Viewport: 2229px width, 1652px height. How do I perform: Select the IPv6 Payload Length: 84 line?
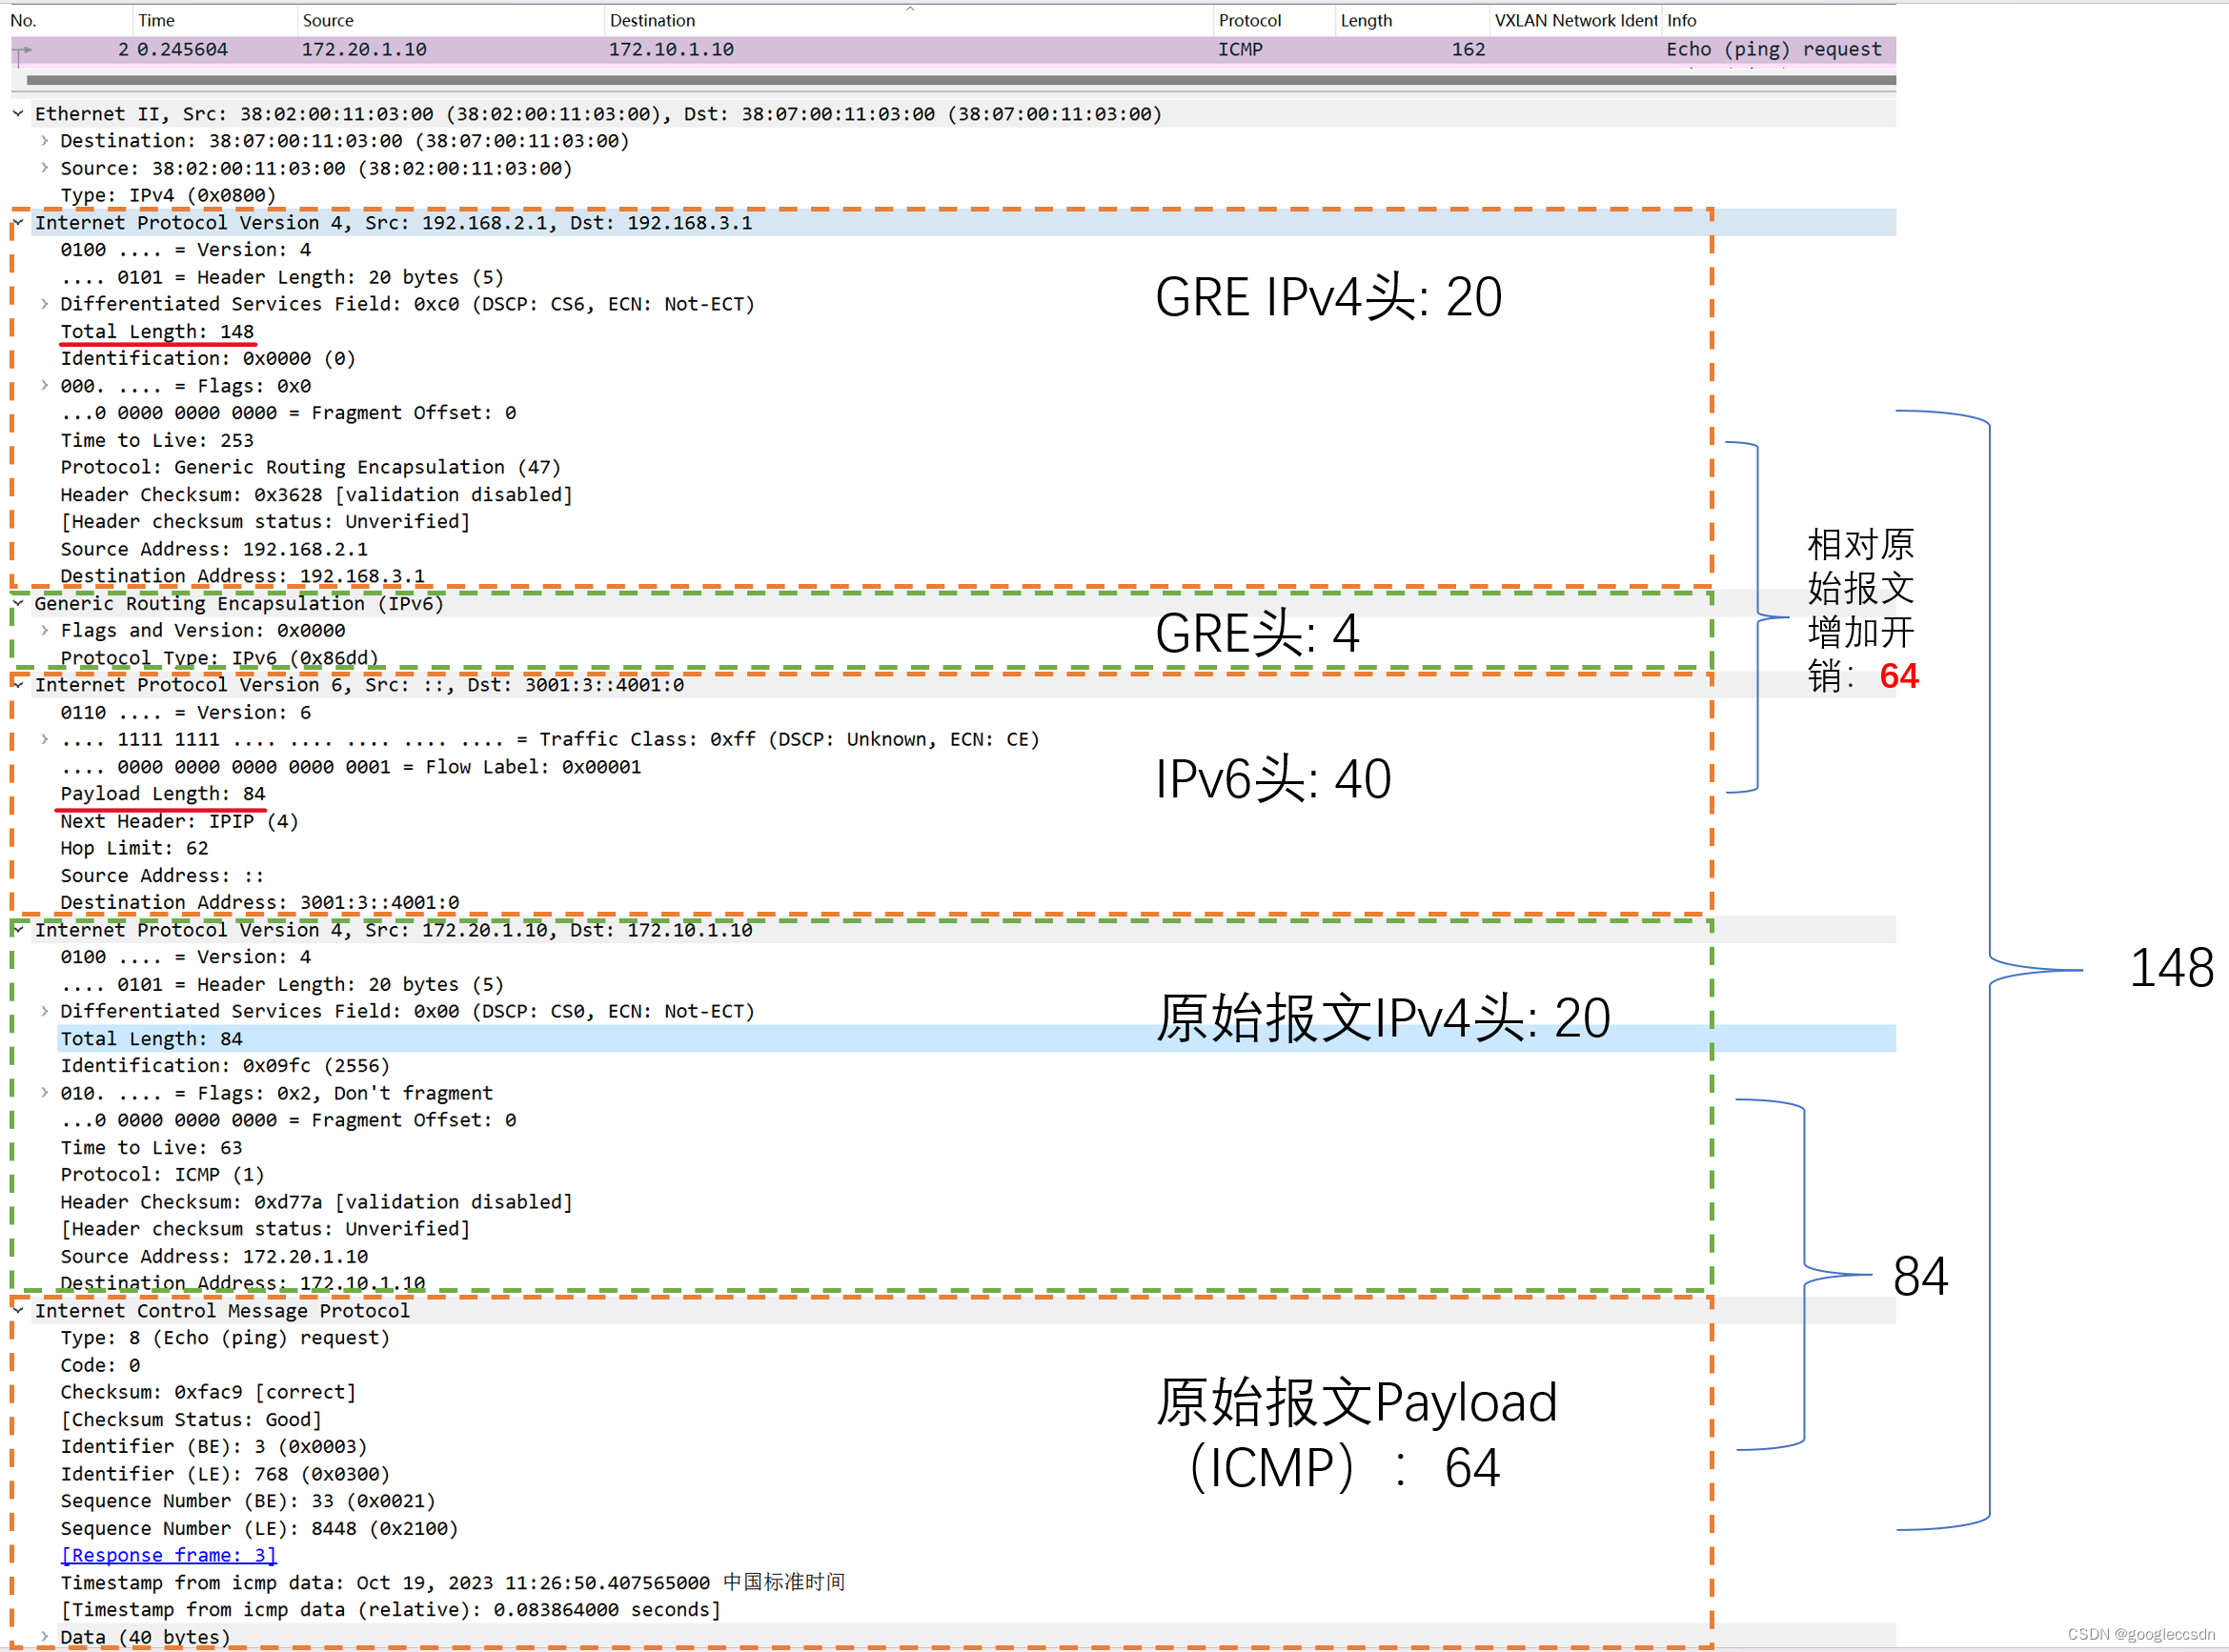[x=162, y=793]
